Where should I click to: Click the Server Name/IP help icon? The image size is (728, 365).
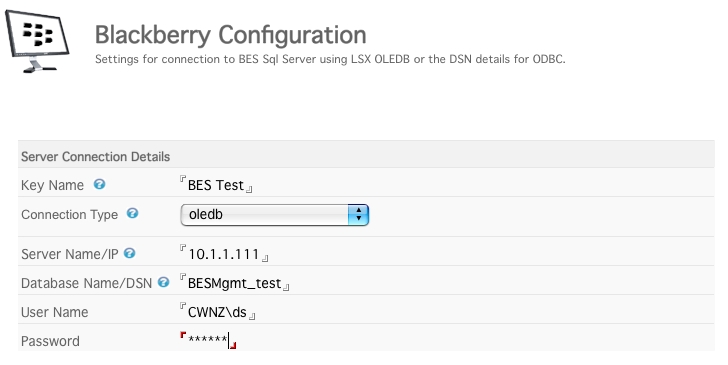[130, 253]
